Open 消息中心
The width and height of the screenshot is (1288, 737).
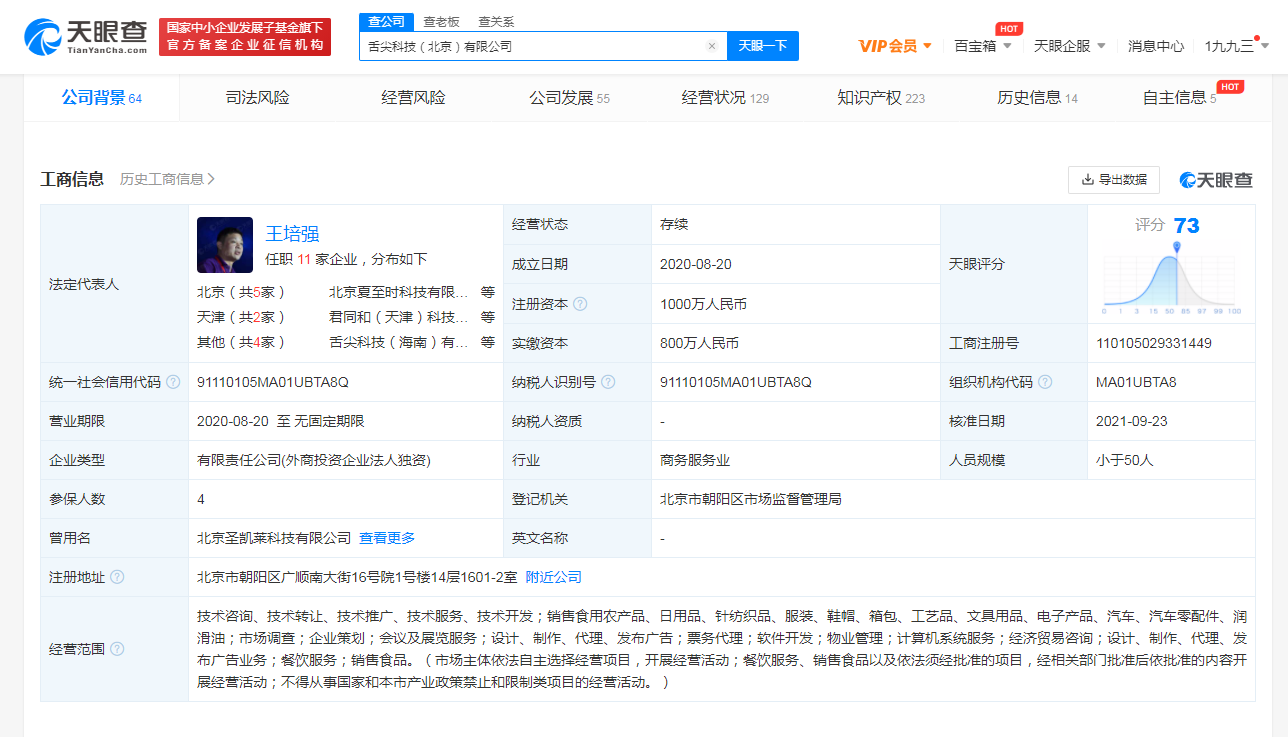click(1156, 46)
